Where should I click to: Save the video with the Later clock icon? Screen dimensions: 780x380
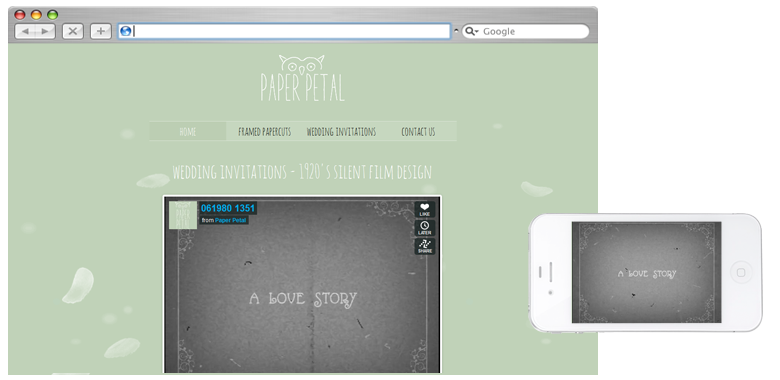pos(425,228)
